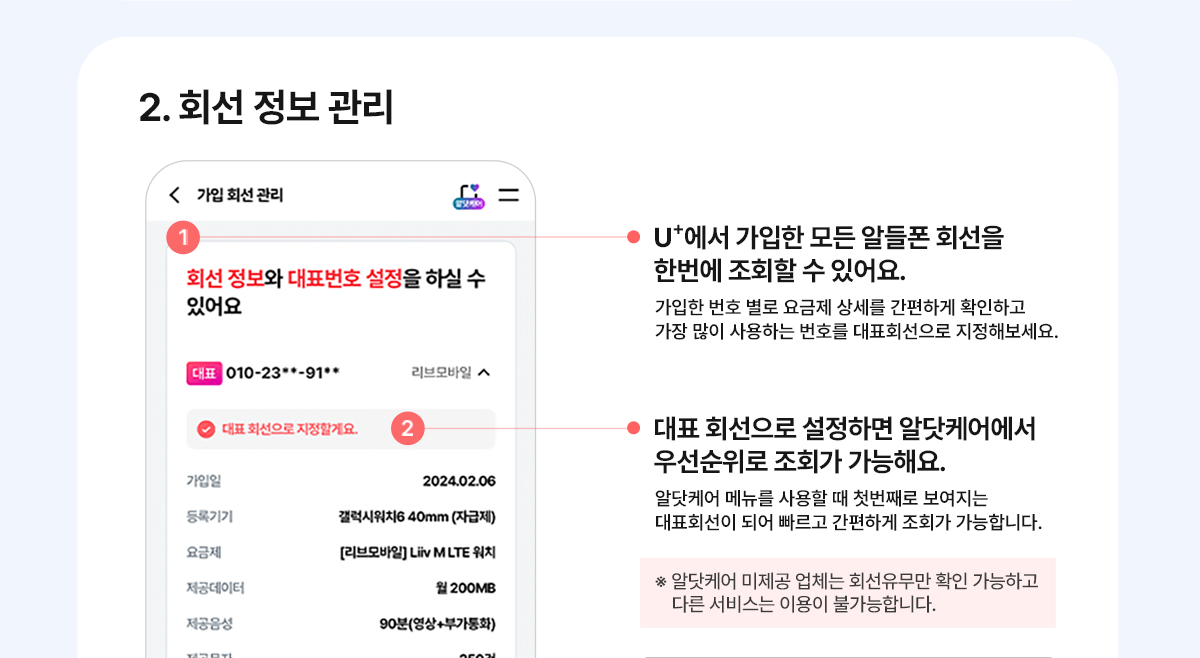Click the U+에서 가입한 모든 알뜰폰 회선을 heading
This screenshot has height=658, width=1200.
(x=828, y=254)
